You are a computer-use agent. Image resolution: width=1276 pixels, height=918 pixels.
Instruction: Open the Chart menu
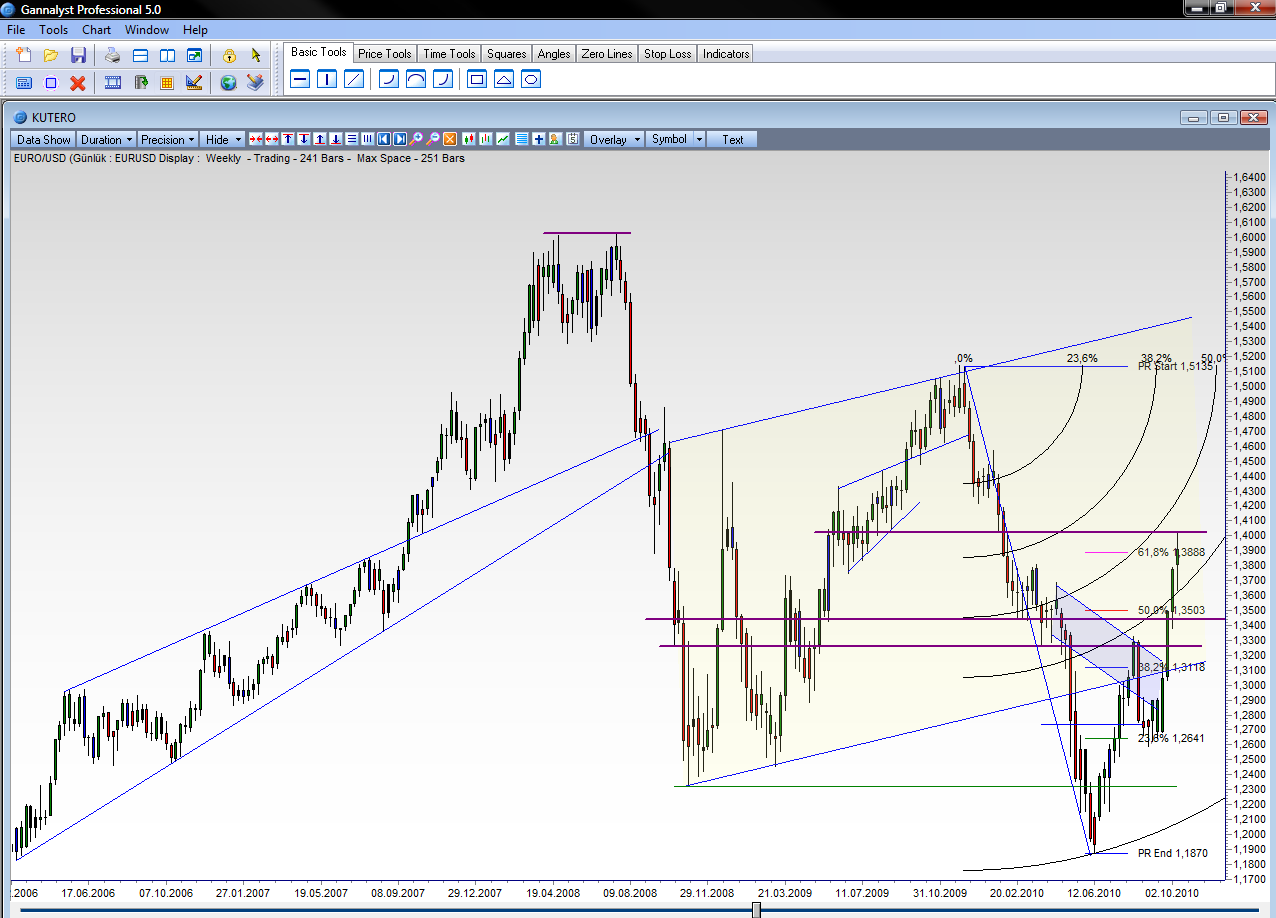pyautogui.click(x=97, y=30)
